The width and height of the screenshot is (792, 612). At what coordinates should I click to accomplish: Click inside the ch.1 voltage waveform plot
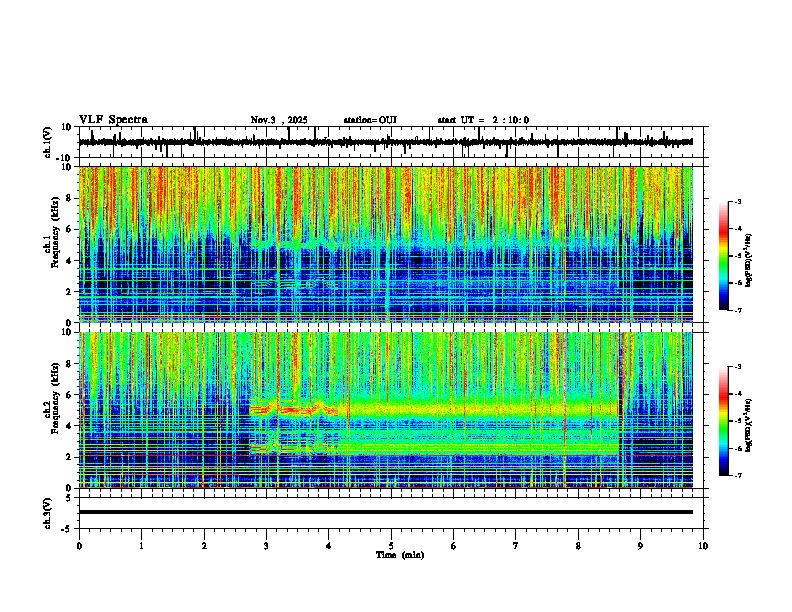(x=393, y=142)
